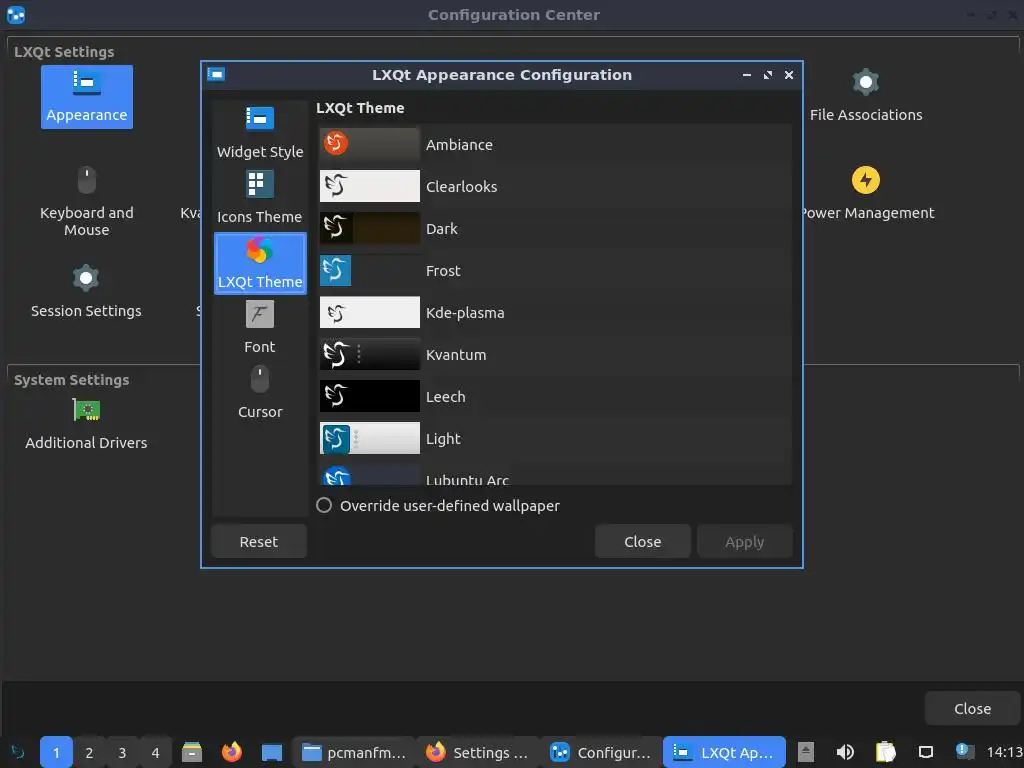Click the Configuration Center title bar icon

tap(16, 14)
